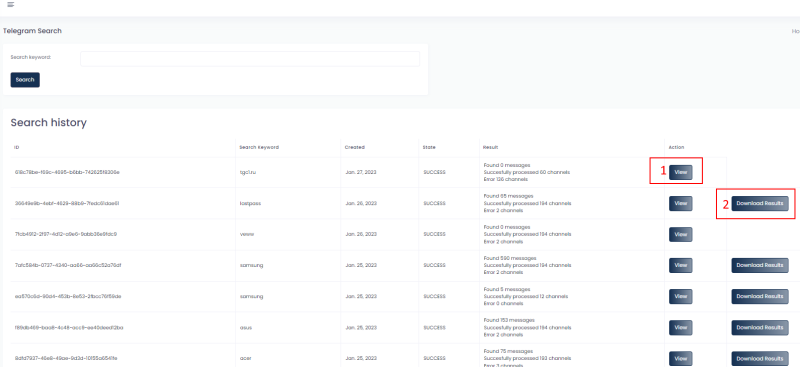800x367 pixels.
Task: View samsung search with 5 messages
Action: 681,297
